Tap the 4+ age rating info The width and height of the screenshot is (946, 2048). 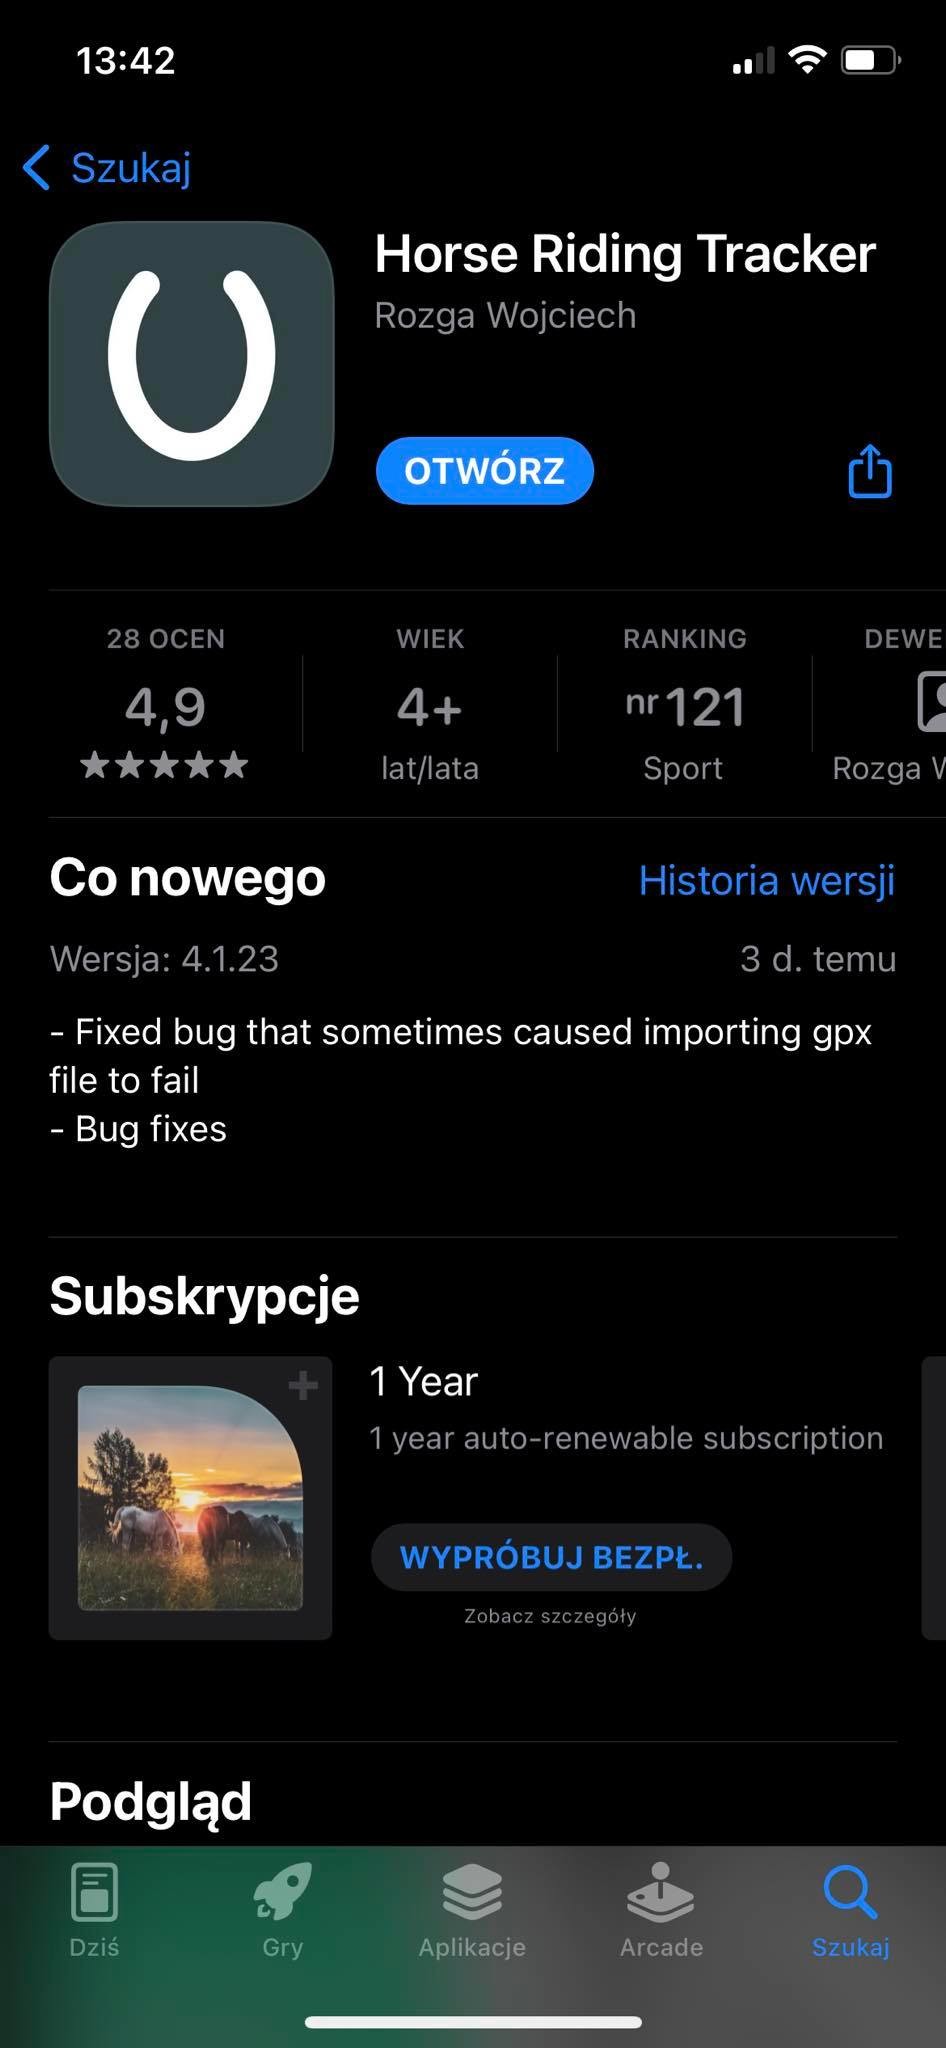pyautogui.click(x=430, y=708)
